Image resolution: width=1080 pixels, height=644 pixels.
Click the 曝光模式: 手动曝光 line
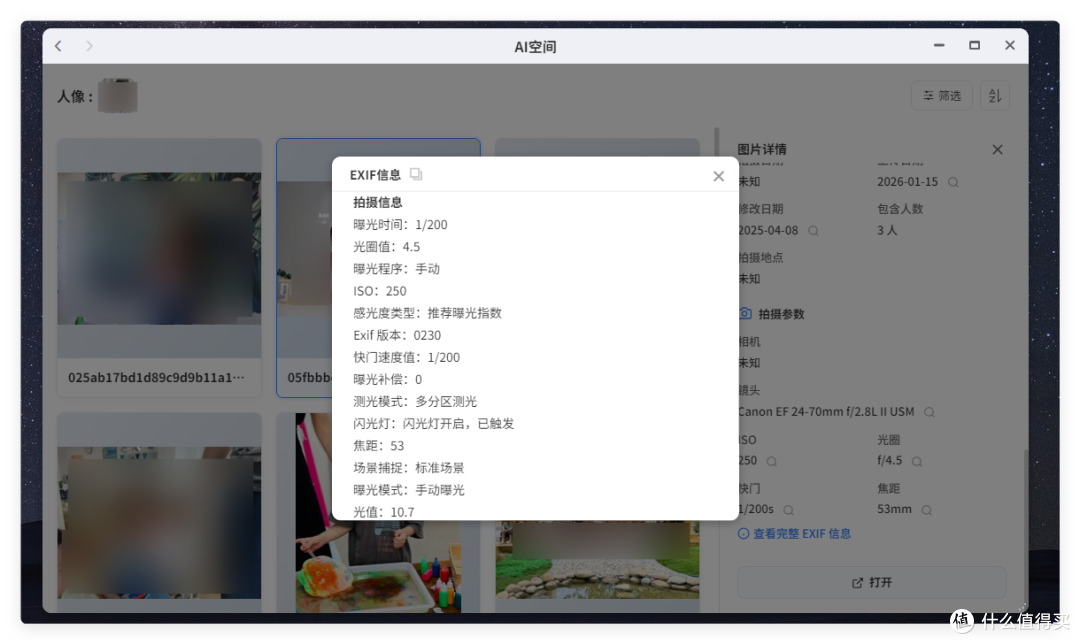408,490
